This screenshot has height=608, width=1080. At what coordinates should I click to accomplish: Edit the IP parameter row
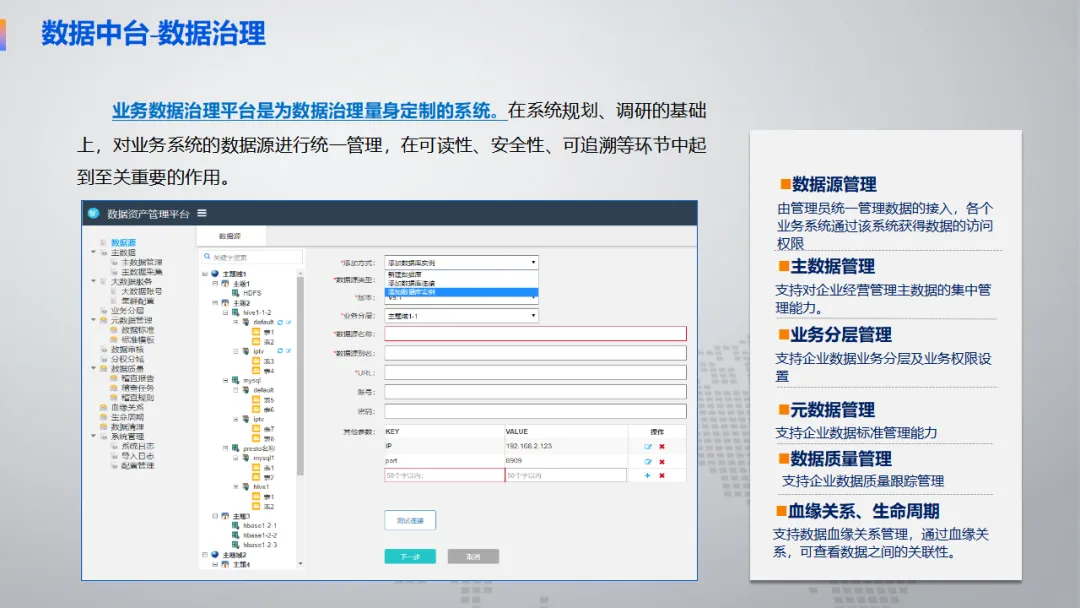point(647,446)
